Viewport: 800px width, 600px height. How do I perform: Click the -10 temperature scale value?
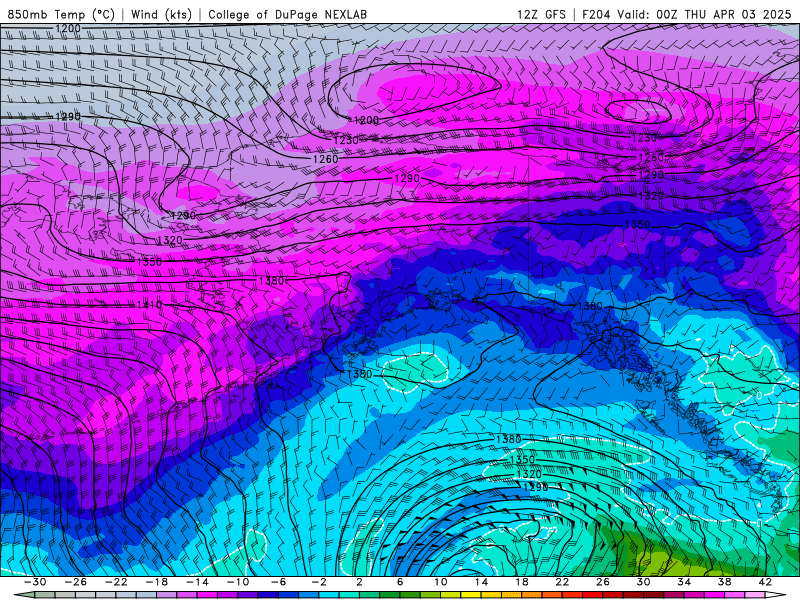pyautogui.click(x=238, y=582)
